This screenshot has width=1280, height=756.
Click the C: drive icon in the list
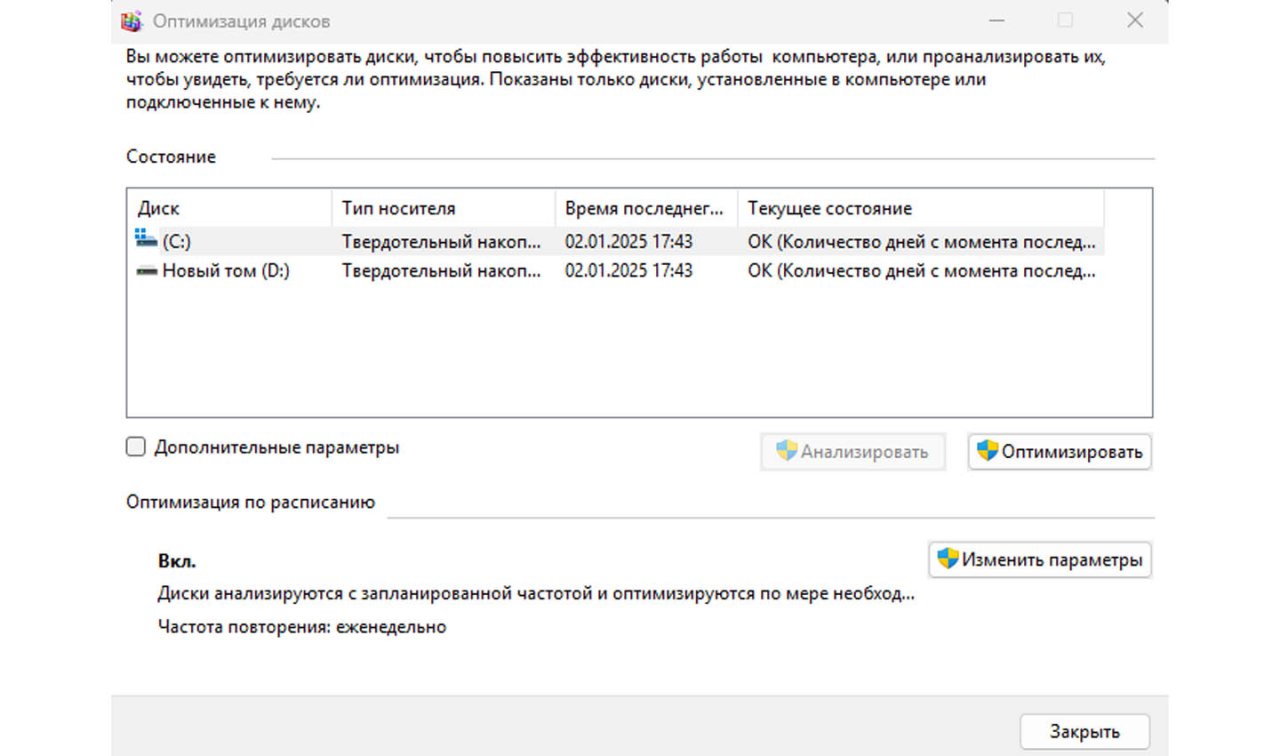point(146,239)
